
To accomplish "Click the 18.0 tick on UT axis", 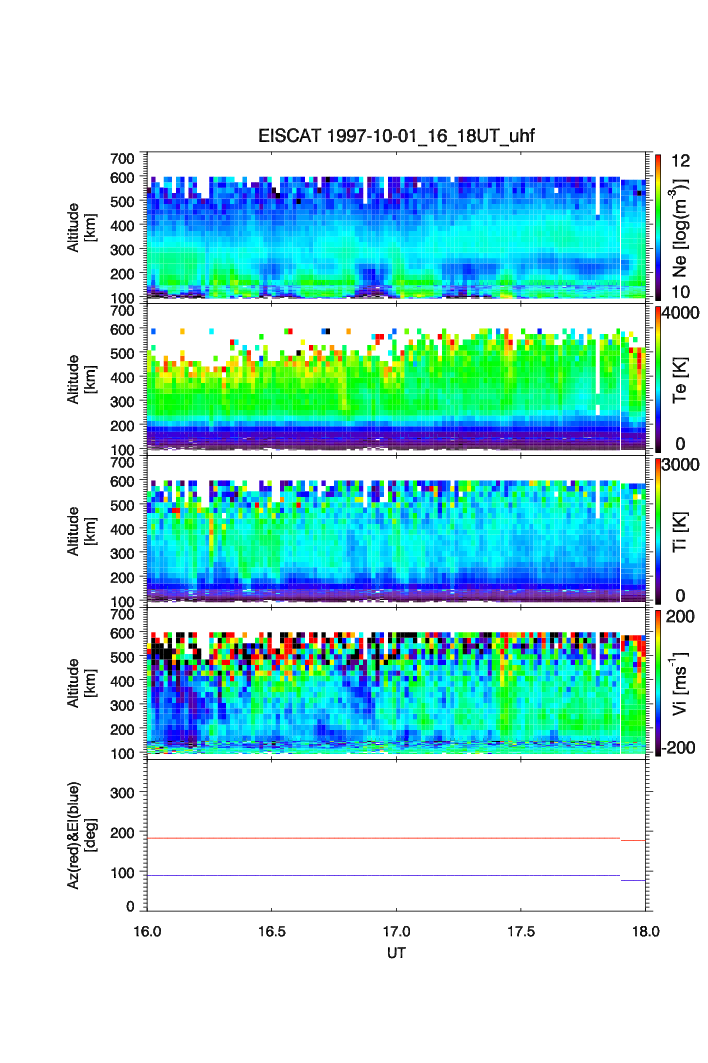I will pyautogui.click(x=646, y=931).
